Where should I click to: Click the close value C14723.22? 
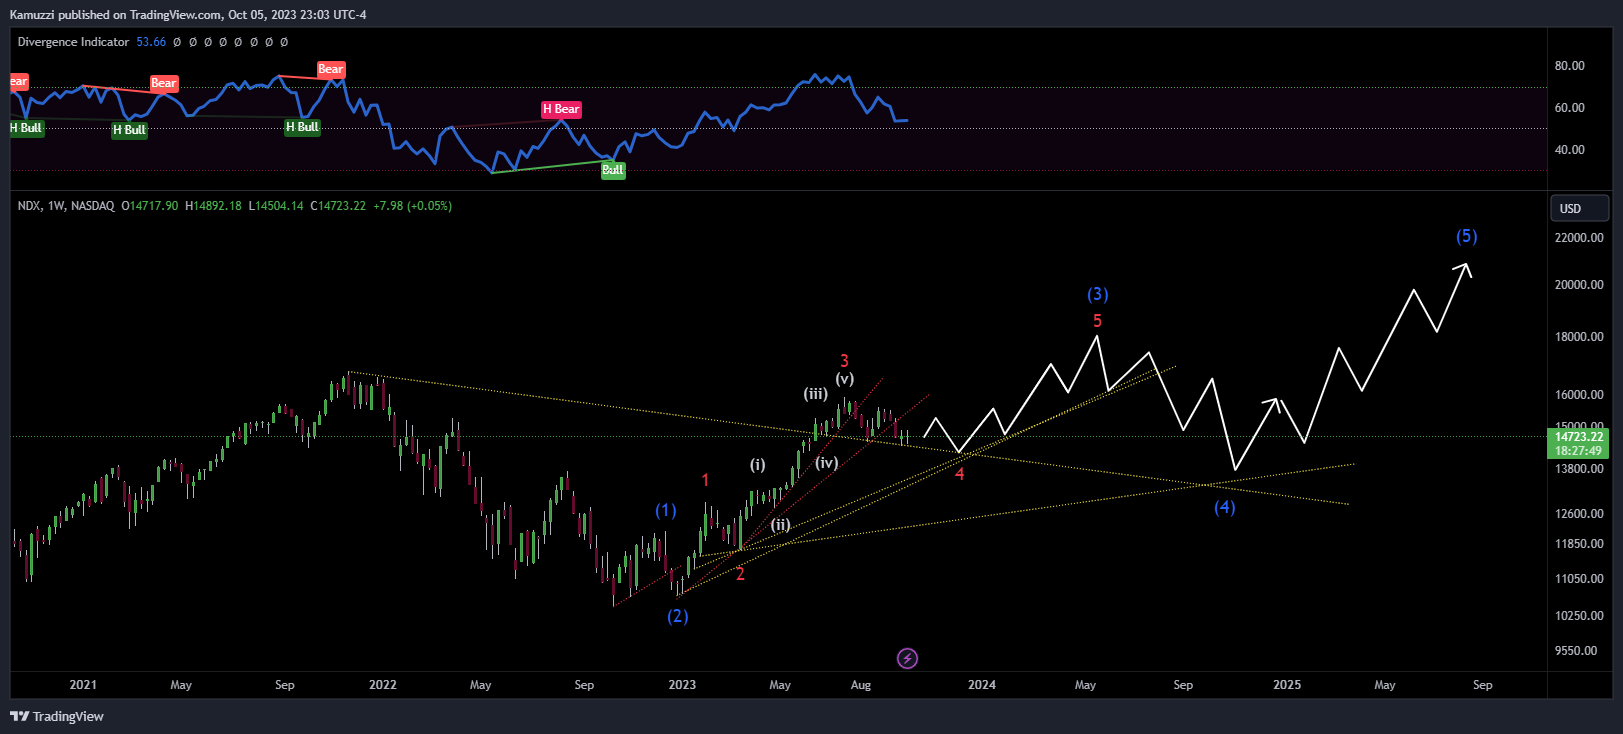(x=338, y=206)
